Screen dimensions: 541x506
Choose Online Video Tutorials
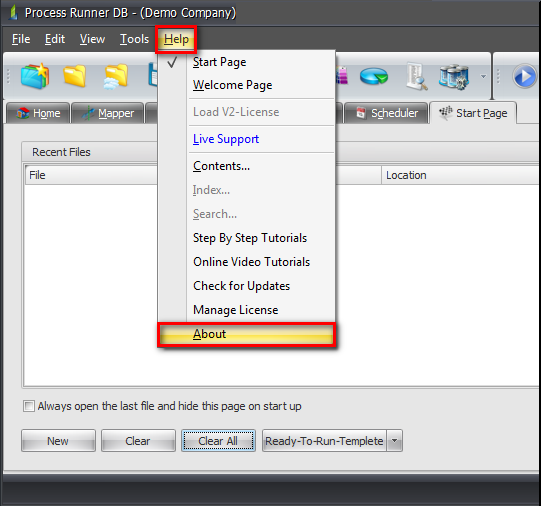246,262
